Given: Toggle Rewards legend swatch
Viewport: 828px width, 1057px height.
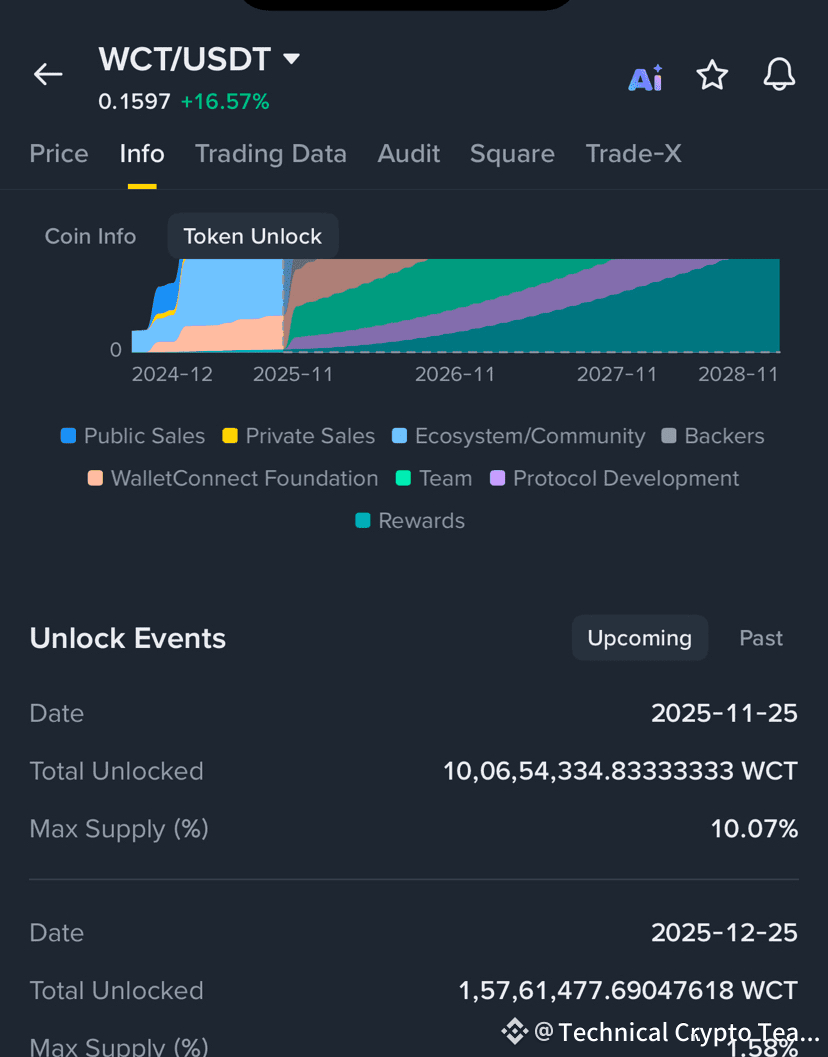Looking at the screenshot, I should (363, 521).
